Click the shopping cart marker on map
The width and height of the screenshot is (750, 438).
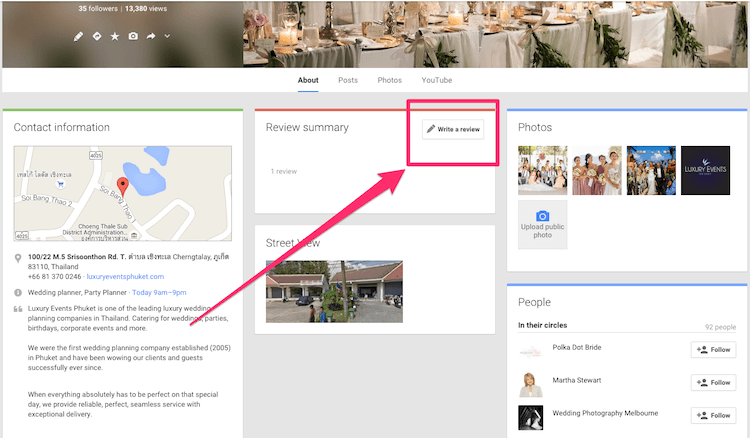(60, 184)
